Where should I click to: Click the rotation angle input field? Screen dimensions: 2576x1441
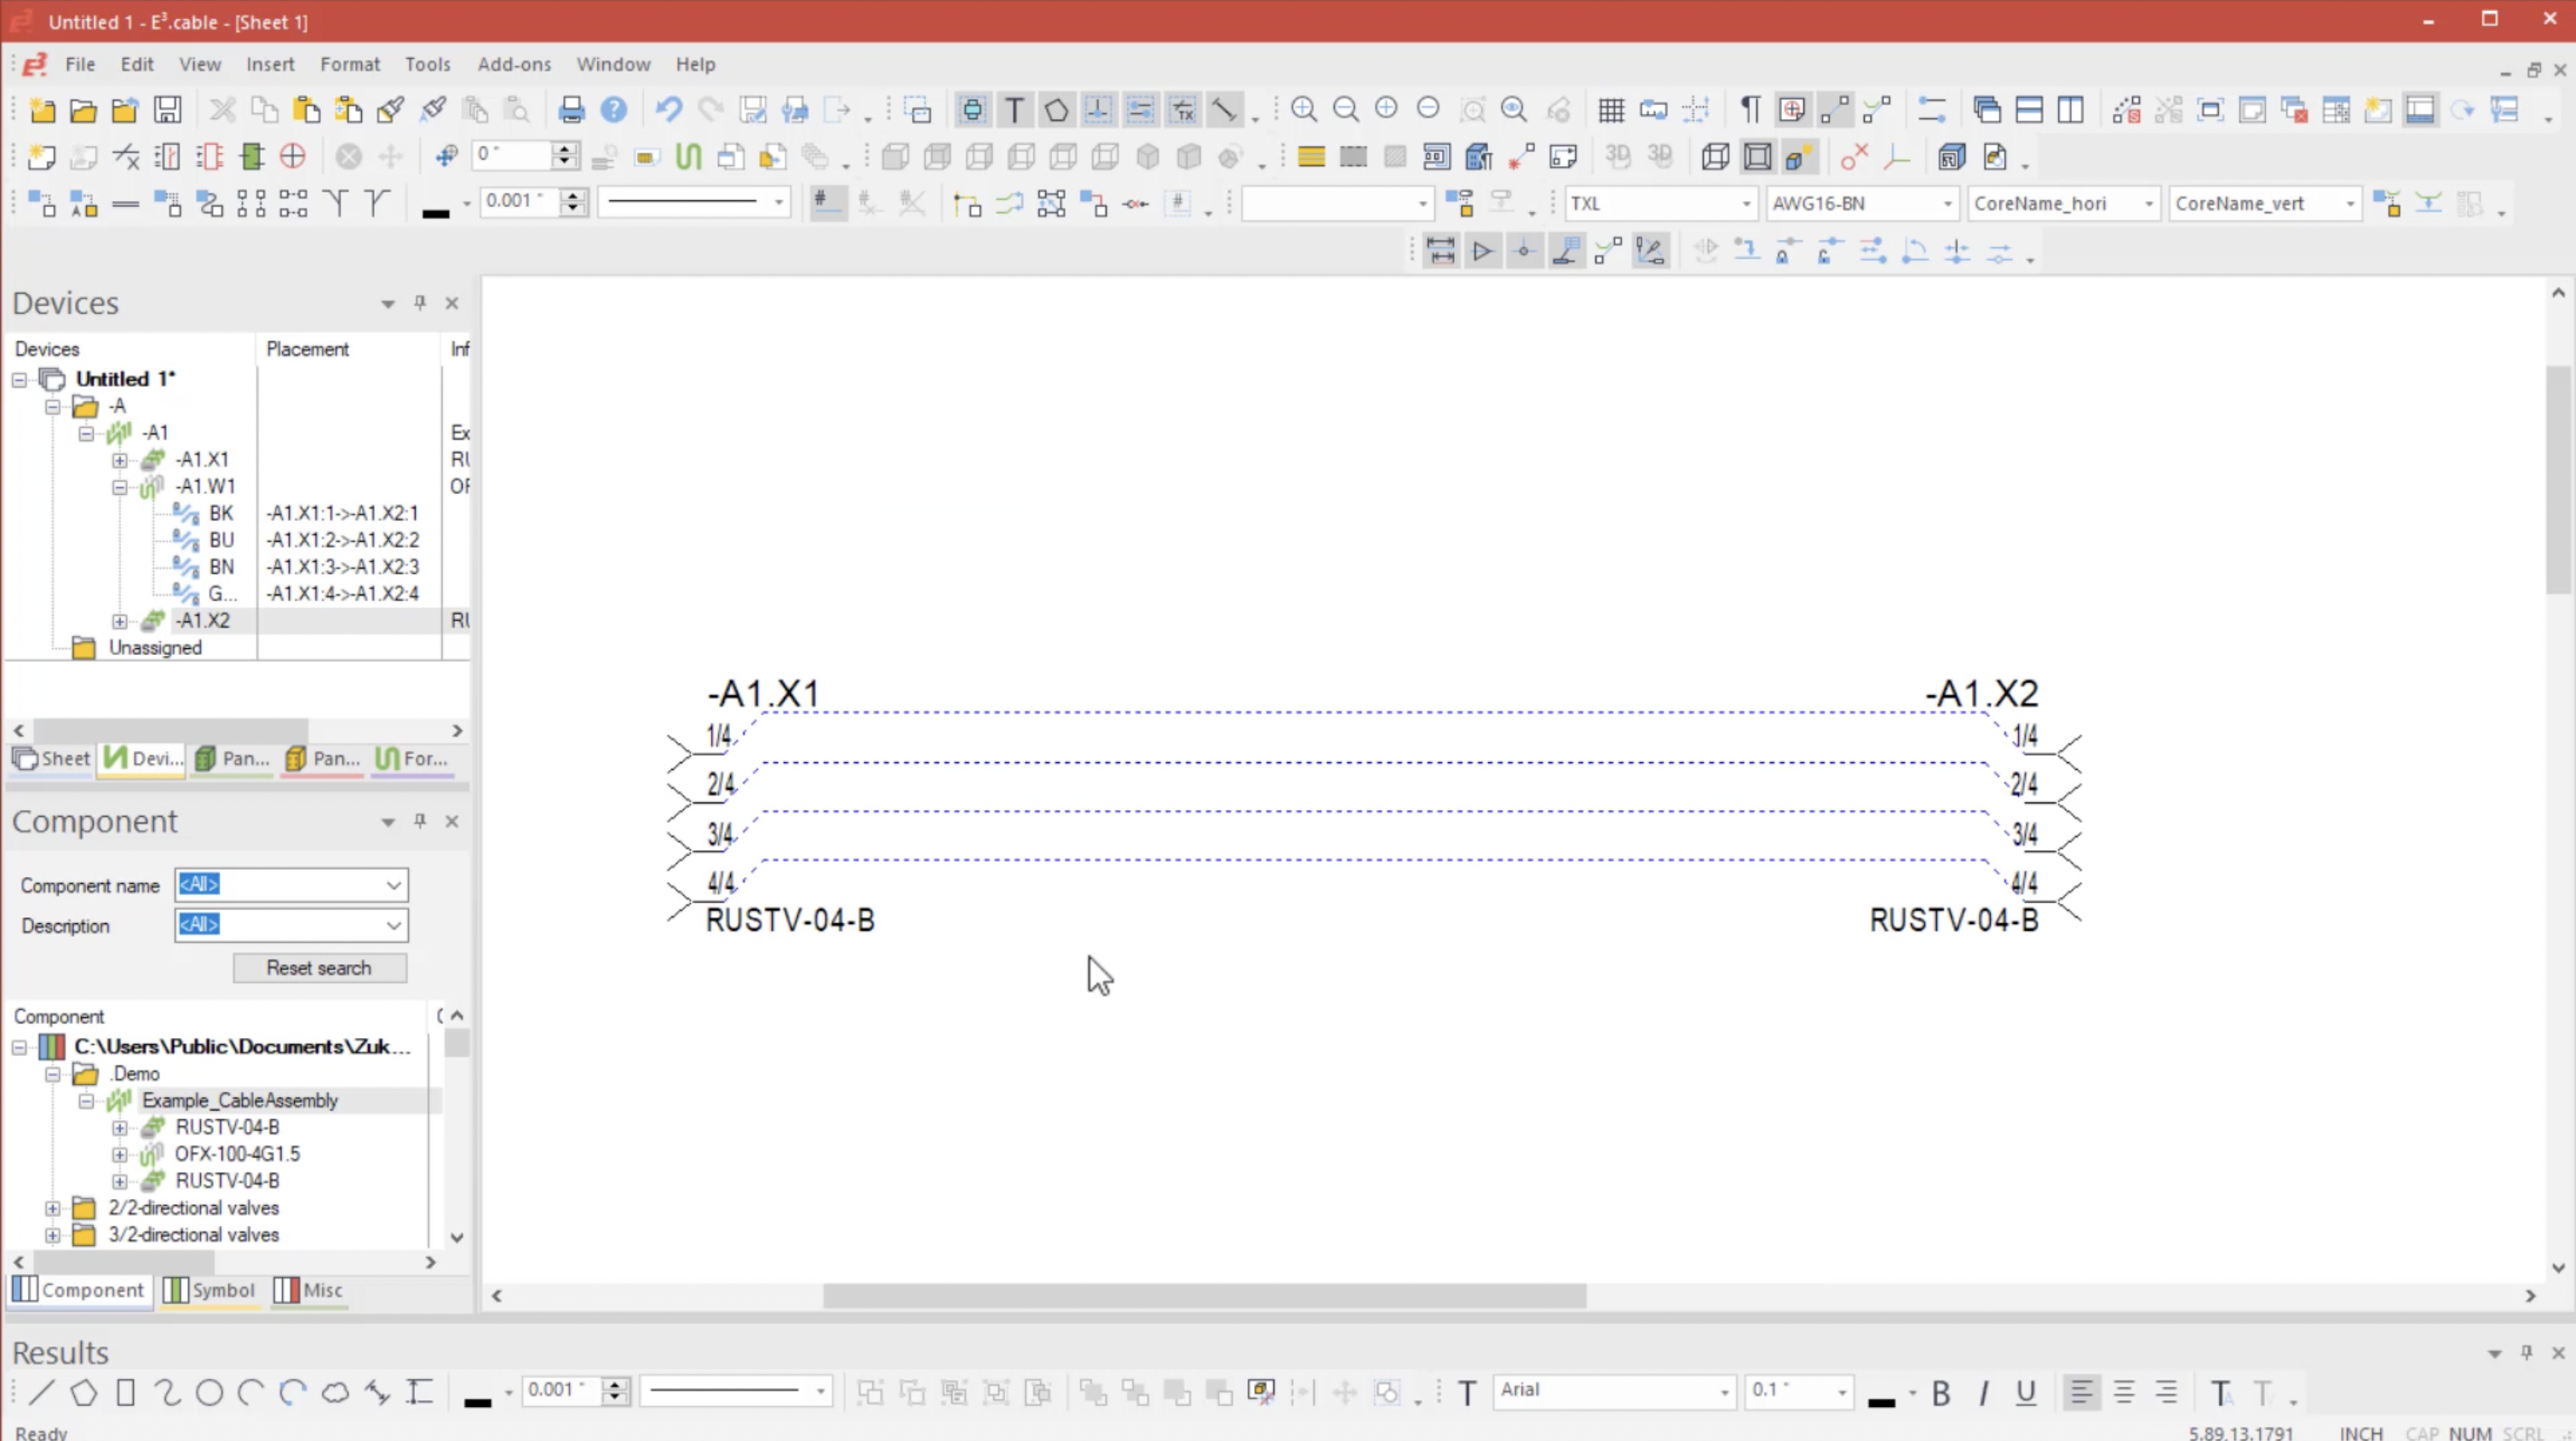514,155
